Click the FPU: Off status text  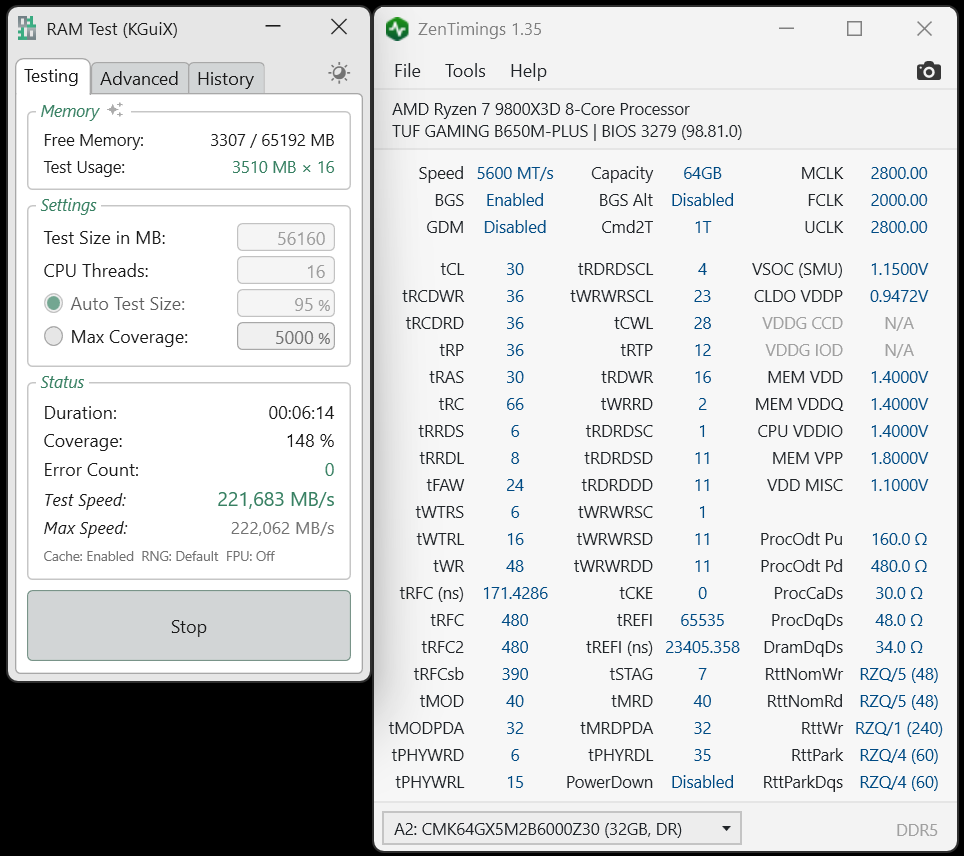pyautogui.click(x=250, y=557)
